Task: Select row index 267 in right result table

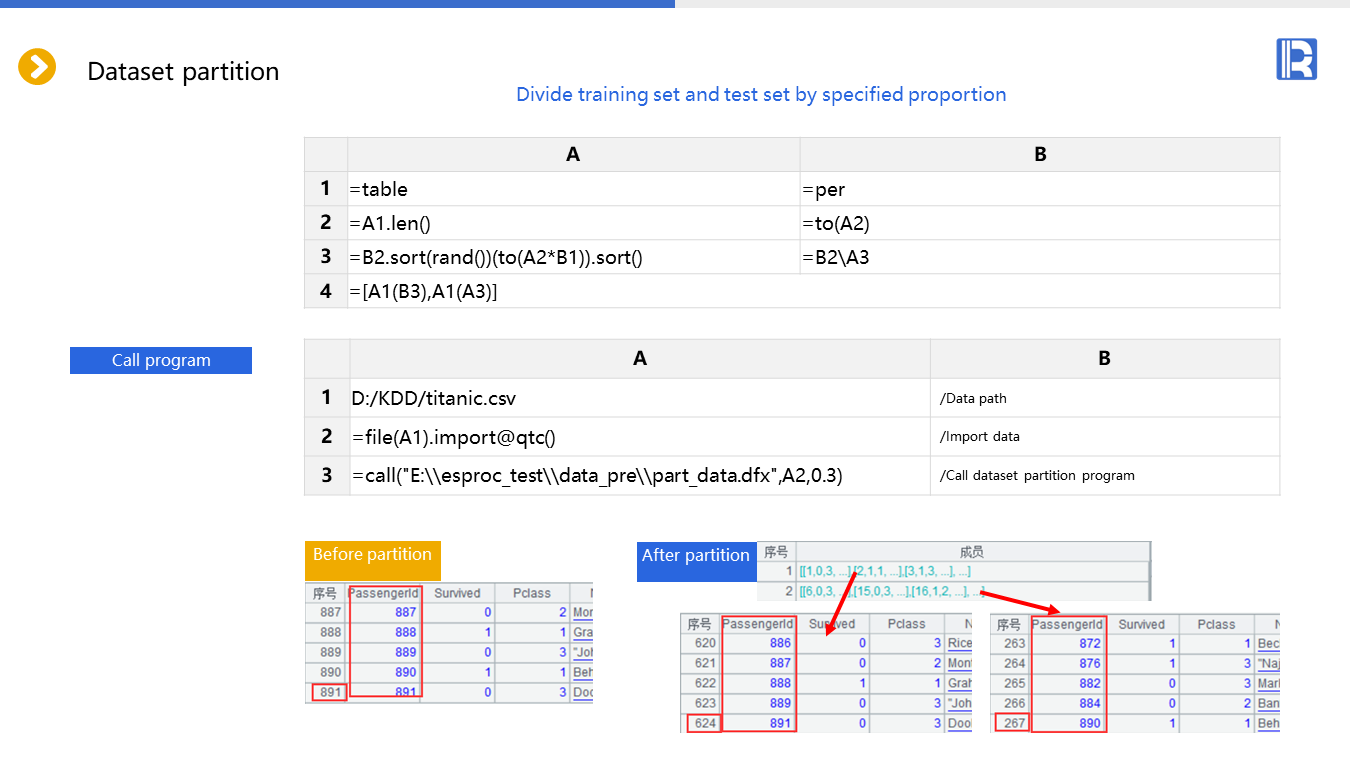Action: (x=1014, y=723)
